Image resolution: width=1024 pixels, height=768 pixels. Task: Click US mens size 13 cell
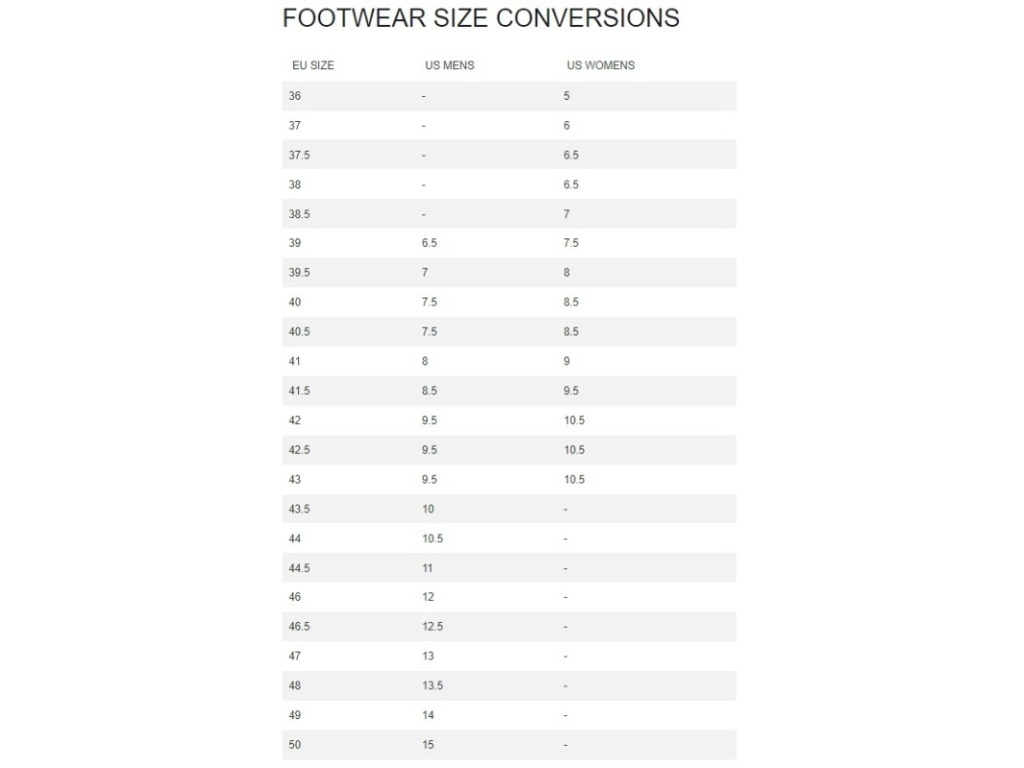coord(428,656)
